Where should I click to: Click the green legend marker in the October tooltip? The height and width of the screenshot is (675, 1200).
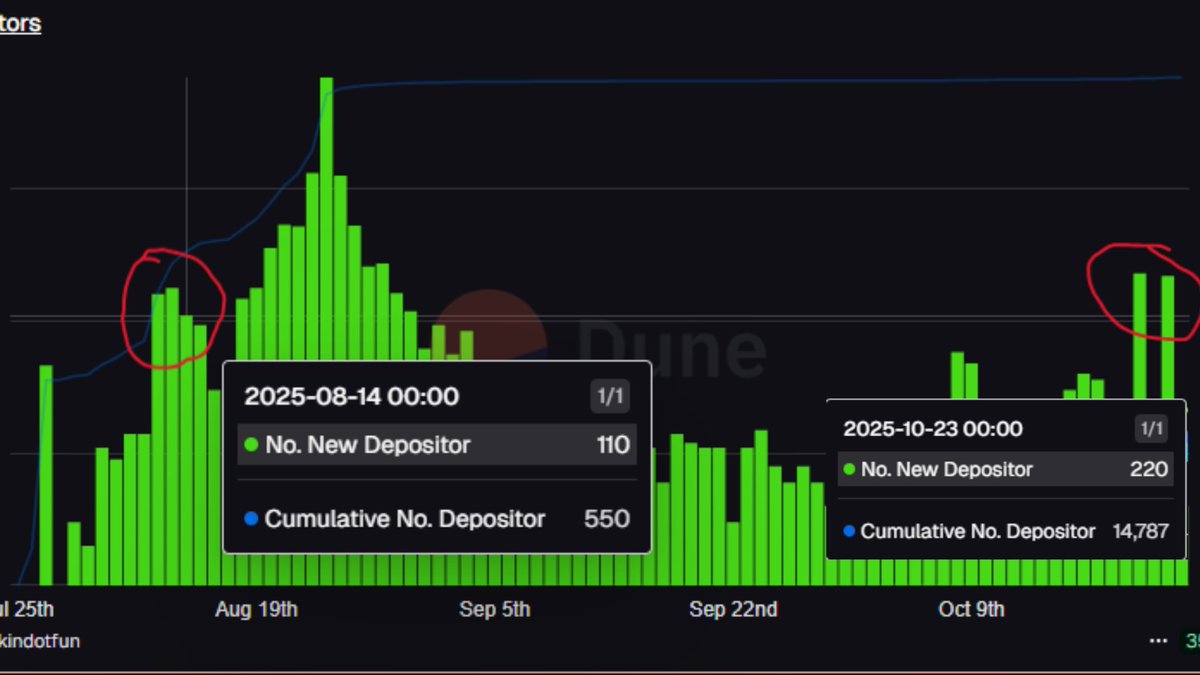pos(848,469)
